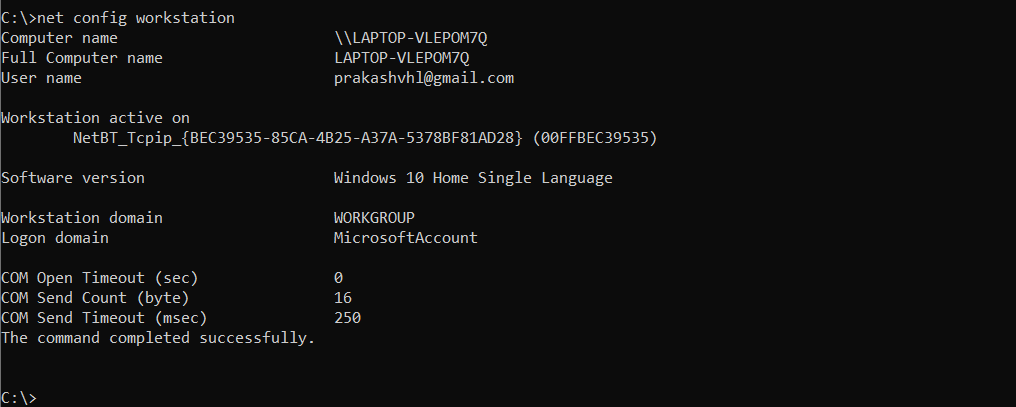Click the 'Software version' label
The height and width of the screenshot is (407, 1016).
[73, 178]
